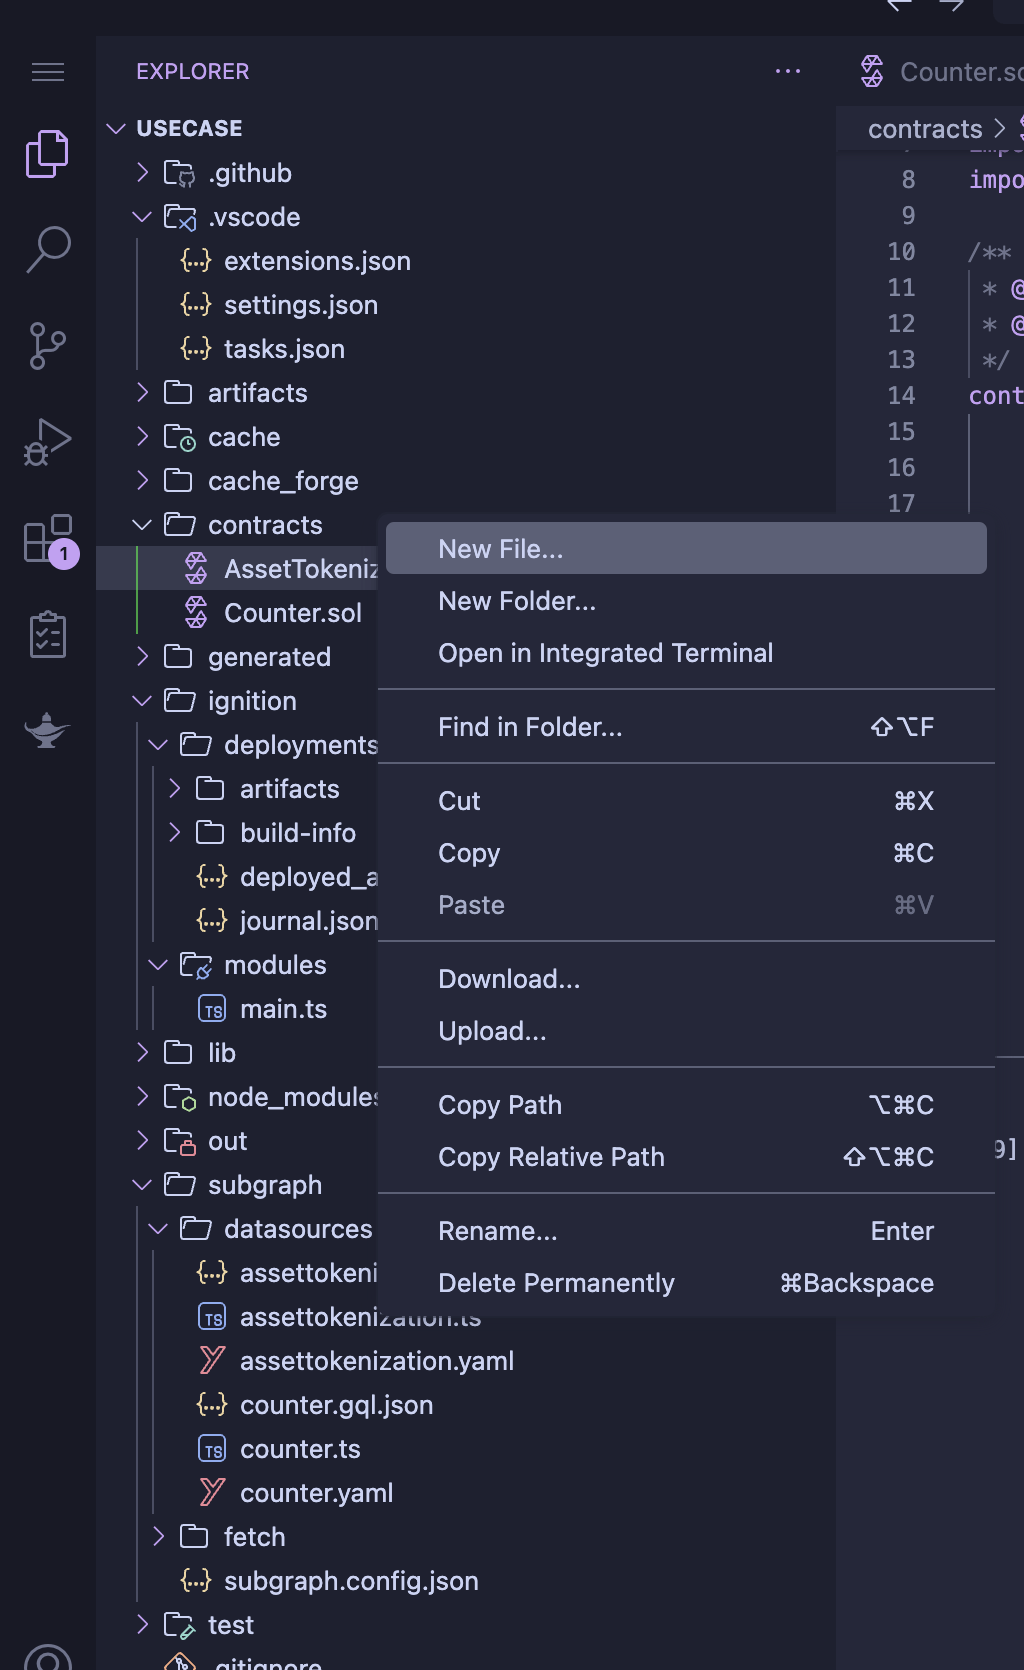The width and height of the screenshot is (1024, 1670).
Task: Collapse the datasources folder chevron
Action: 158,1229
